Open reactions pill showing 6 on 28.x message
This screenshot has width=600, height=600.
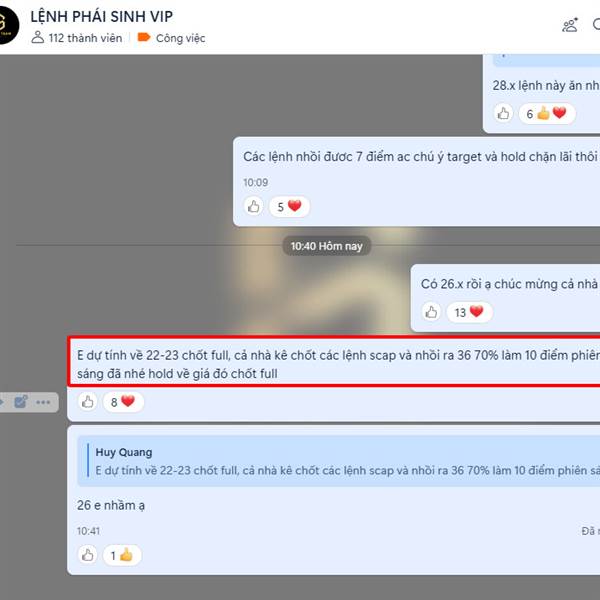pyautogui.click(x=547, y=113)
